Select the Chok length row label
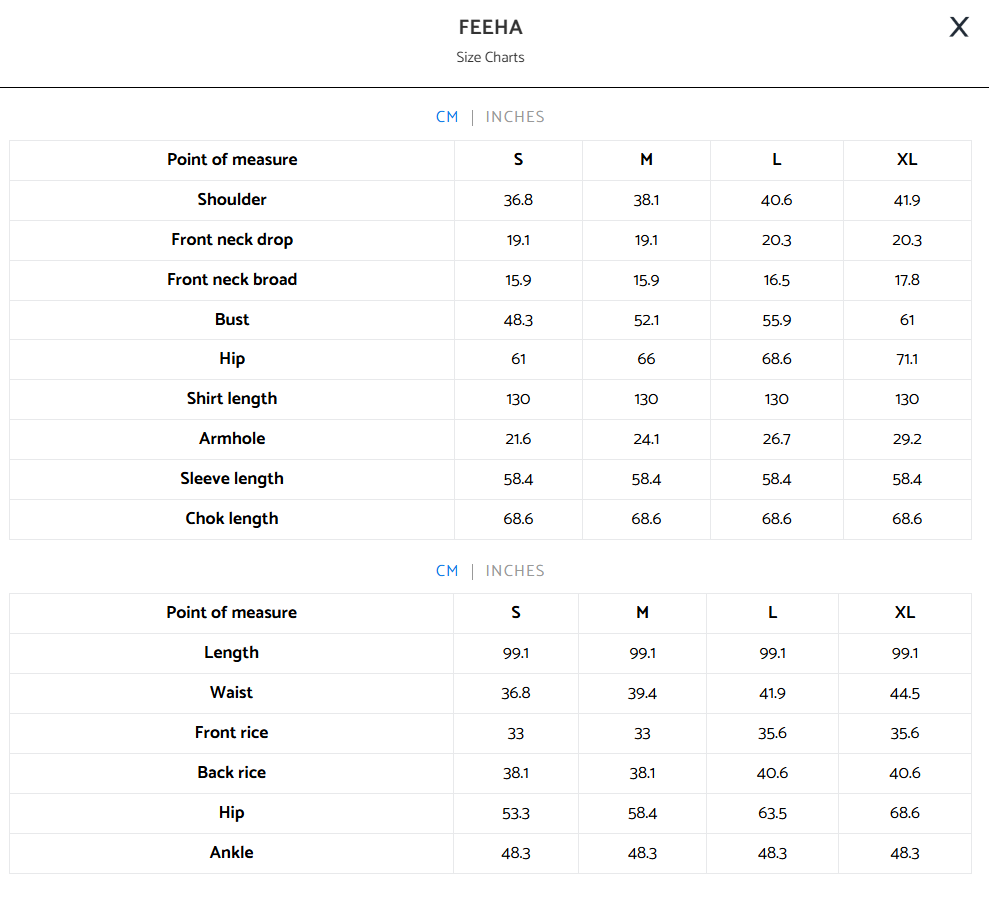Image resolution: width=989 pixels, height=907 pixels. coord(232,519)
